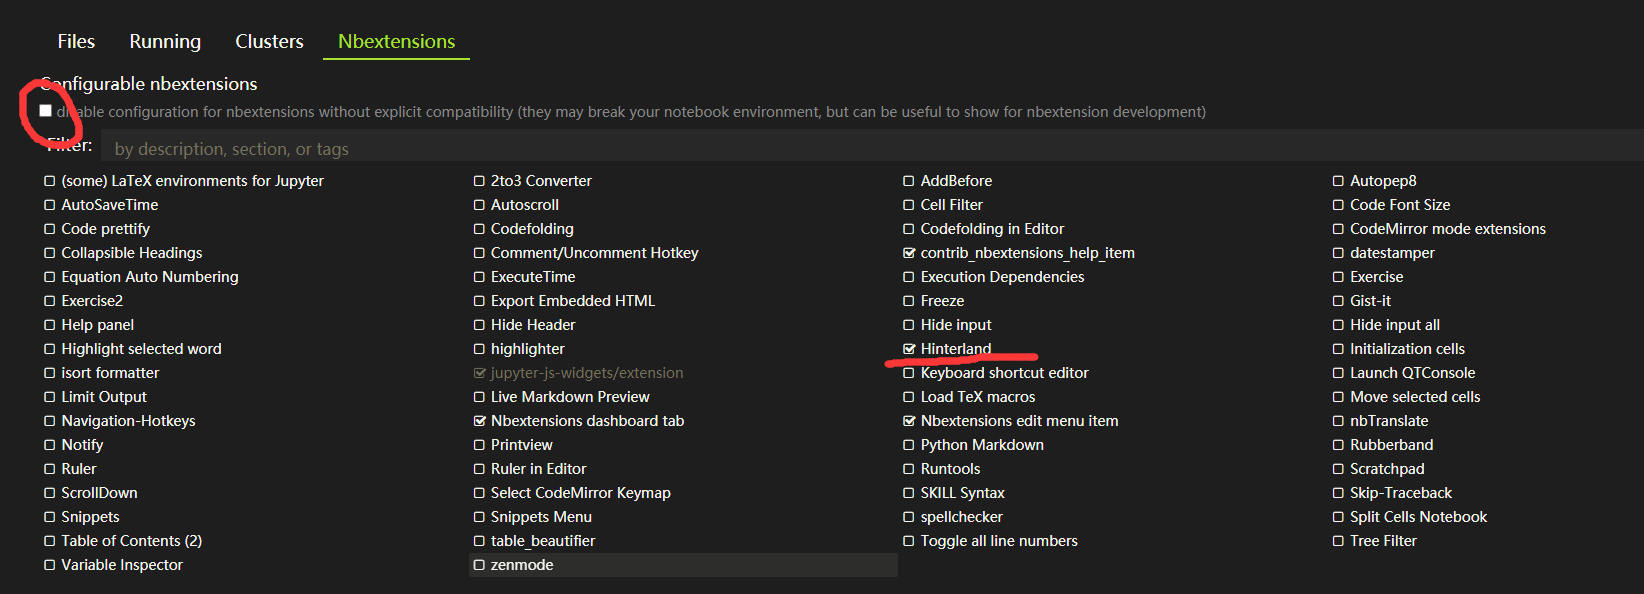This screenshot has width=1644, height=594.
Task: Enable the spellchecker extension
Action: [909, 517]
